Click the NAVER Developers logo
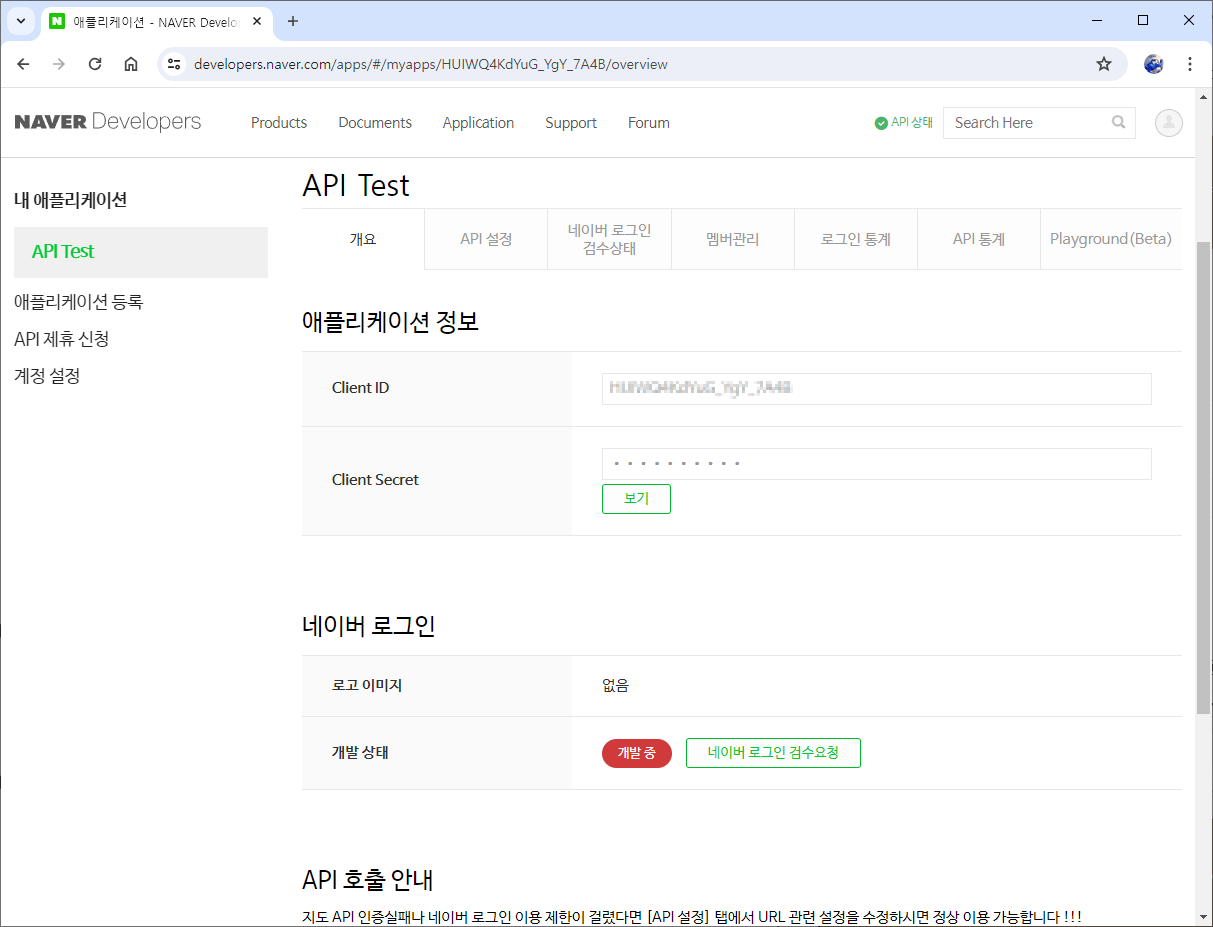This screenshot has width=1213, height=927. 108,122
